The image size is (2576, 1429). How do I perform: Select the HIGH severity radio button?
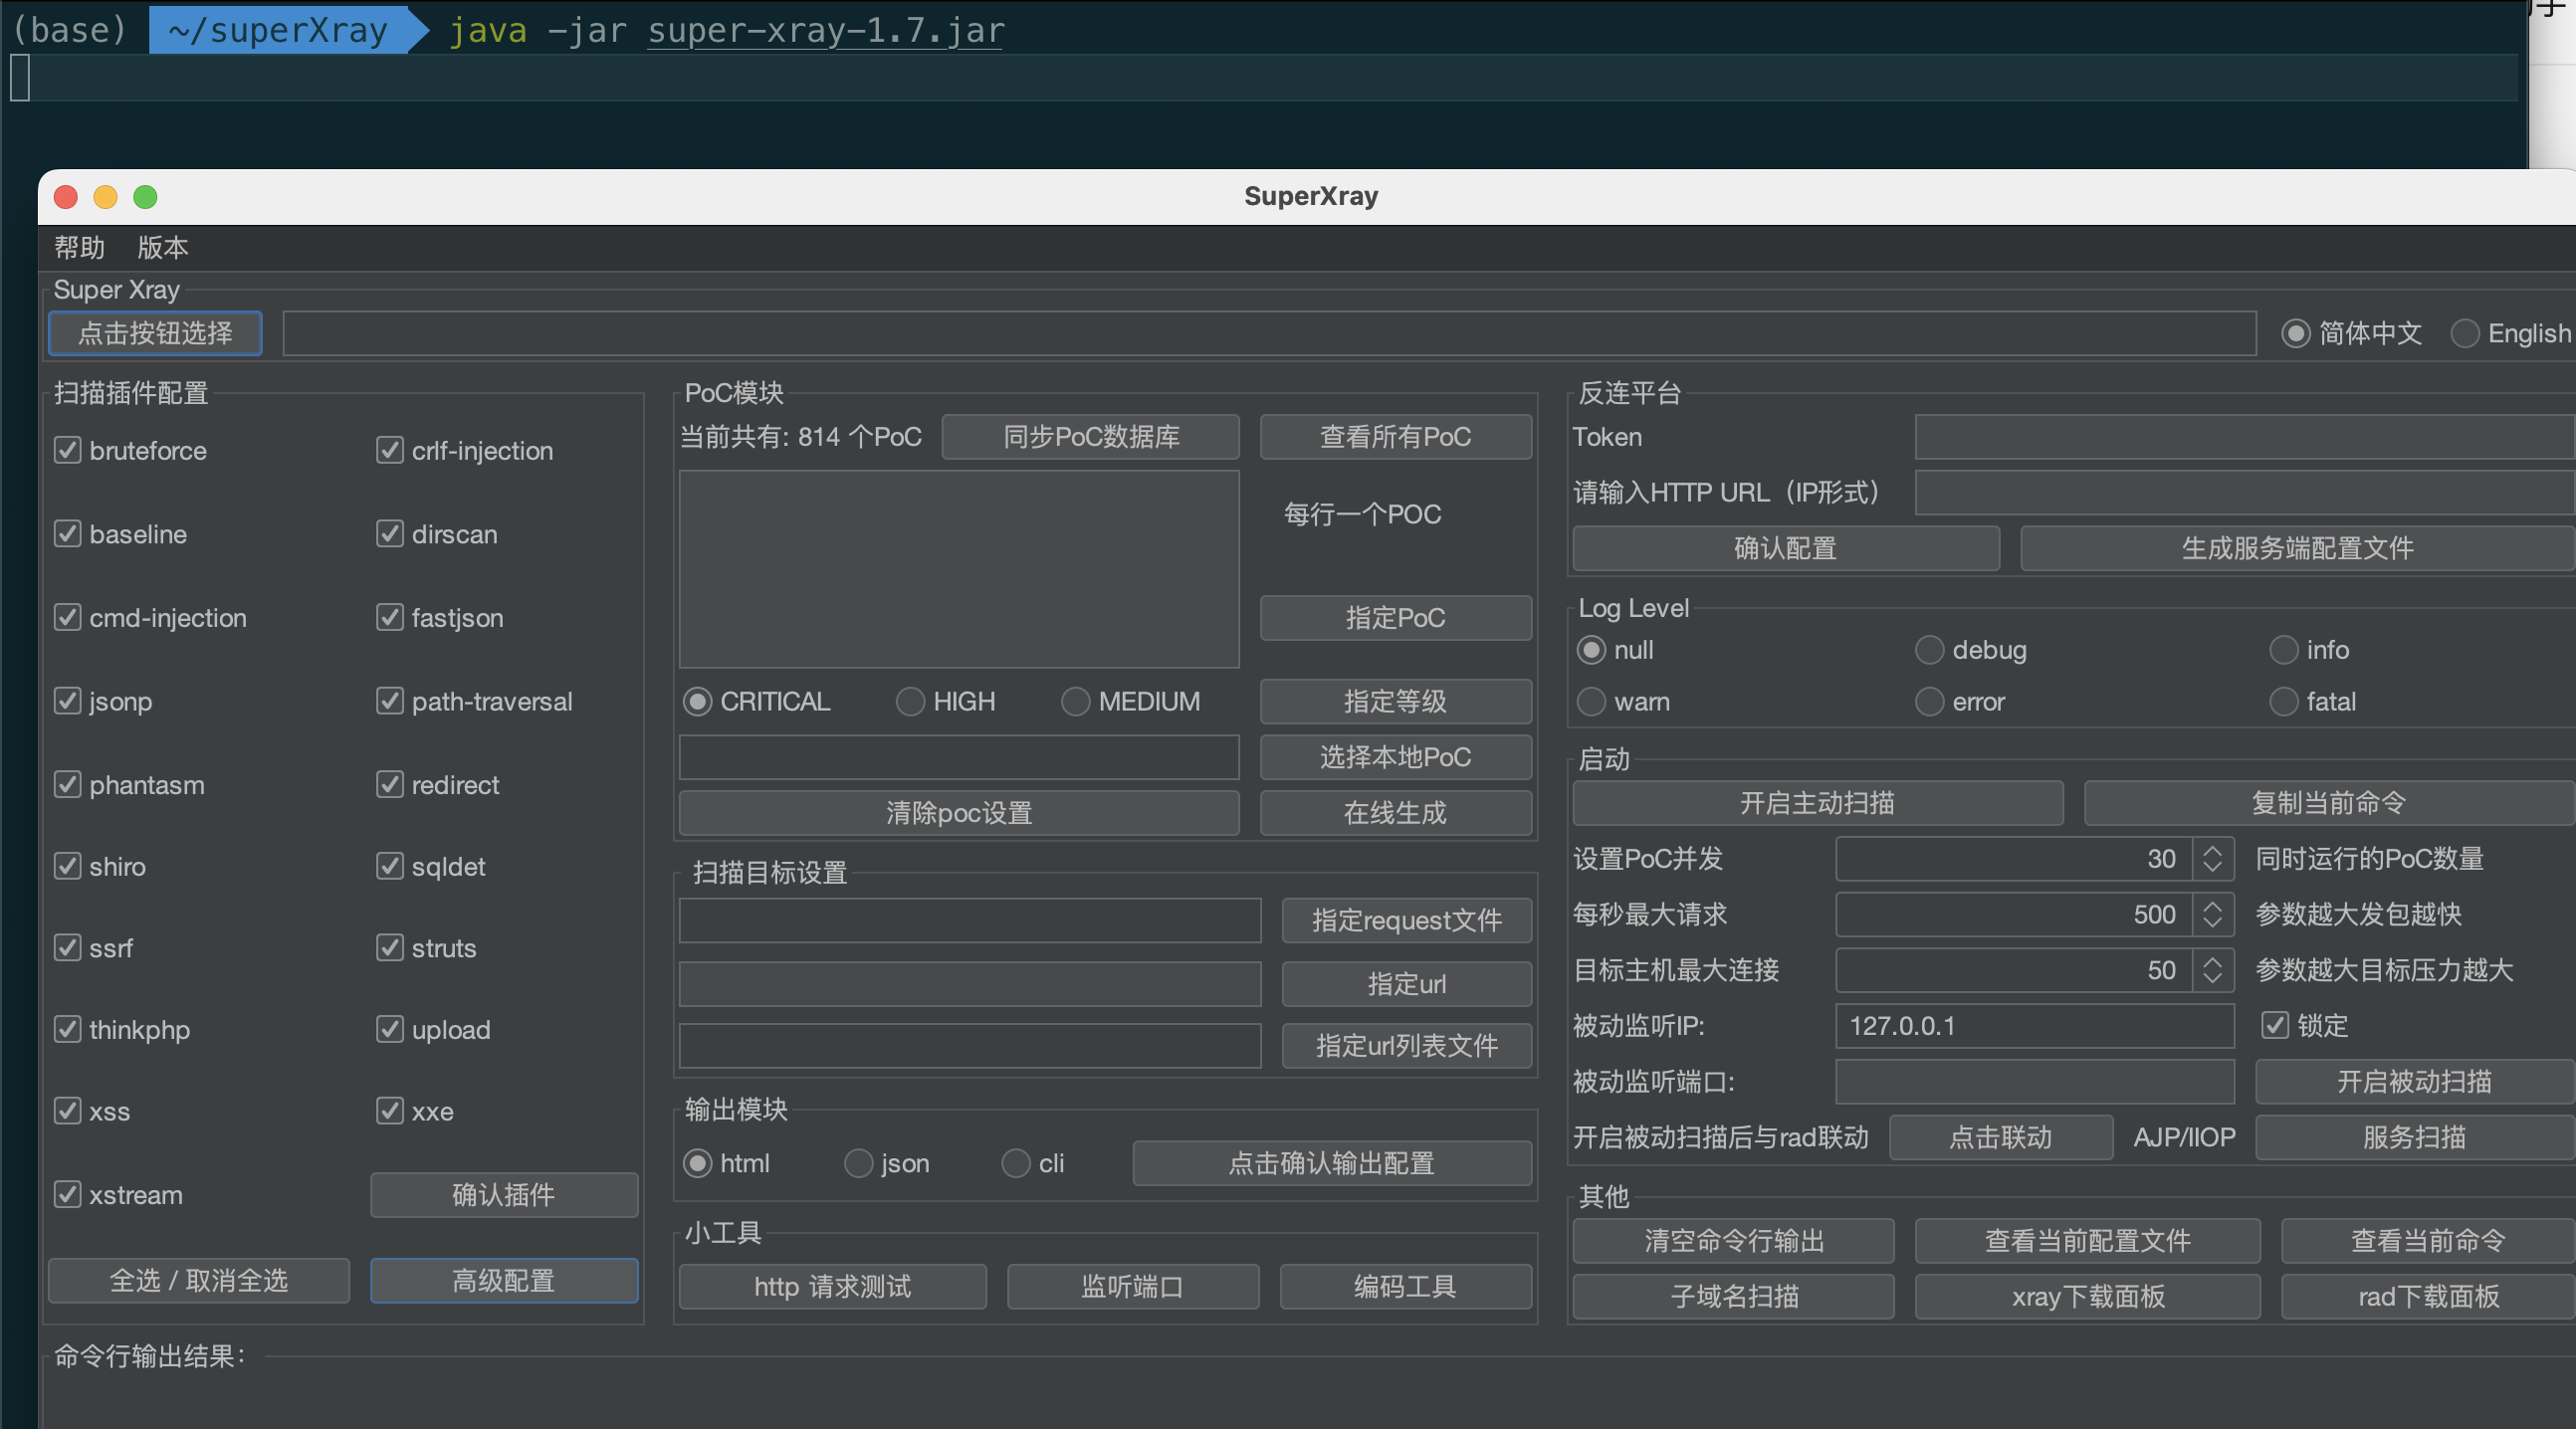click(909, 701)
